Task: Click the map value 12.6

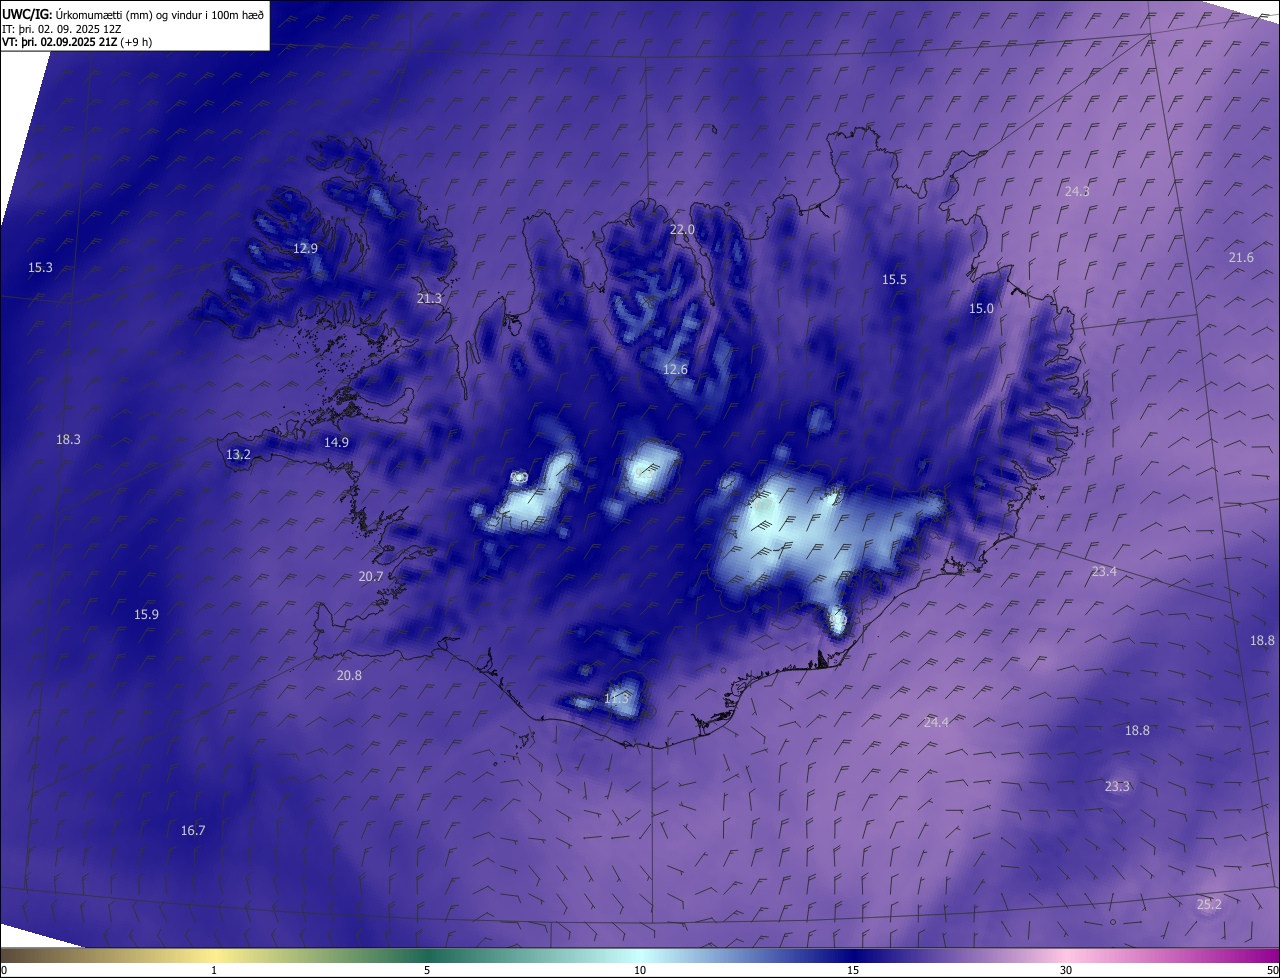Action: coord(676,369)
